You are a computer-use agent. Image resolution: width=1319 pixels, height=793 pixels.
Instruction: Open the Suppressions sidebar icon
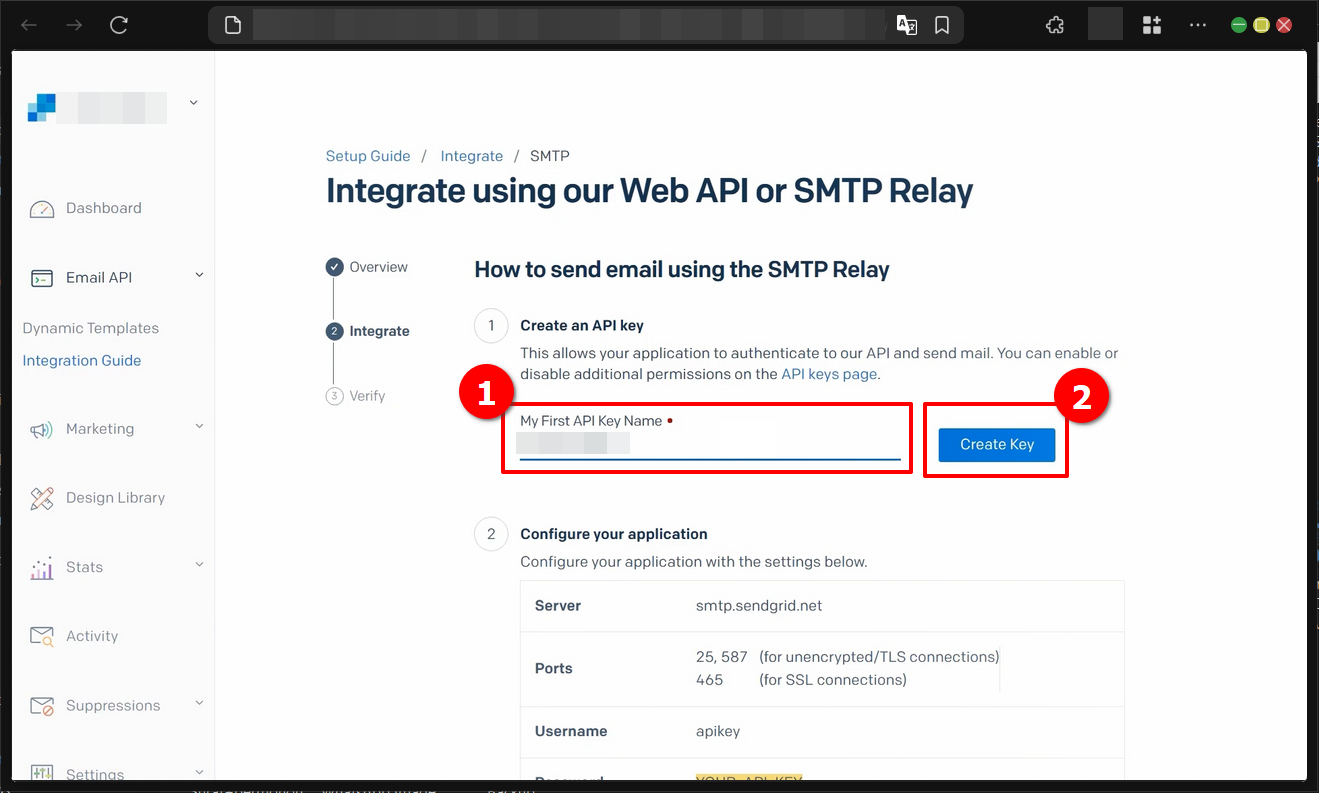click(x=42, y=705)
